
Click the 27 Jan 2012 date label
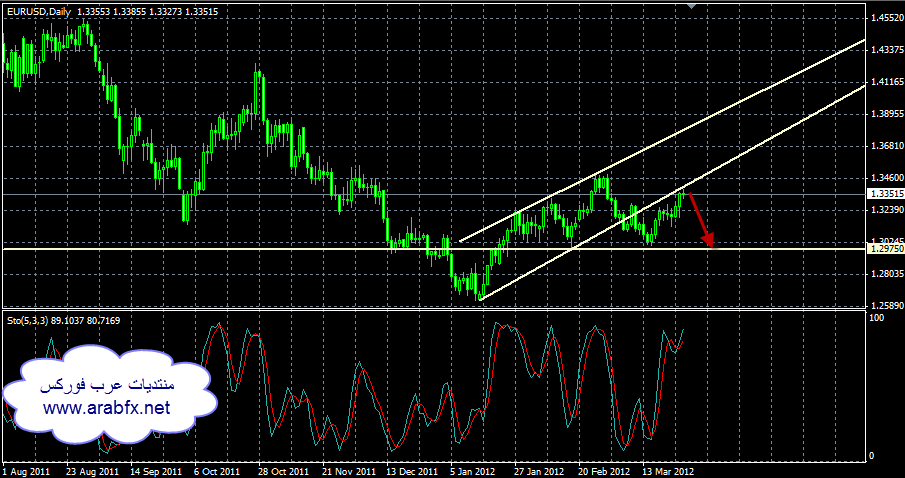pos(537,470)
